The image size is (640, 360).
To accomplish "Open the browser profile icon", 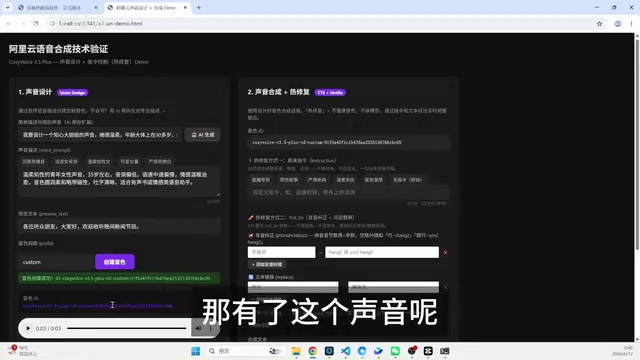I will coord(618,24).
